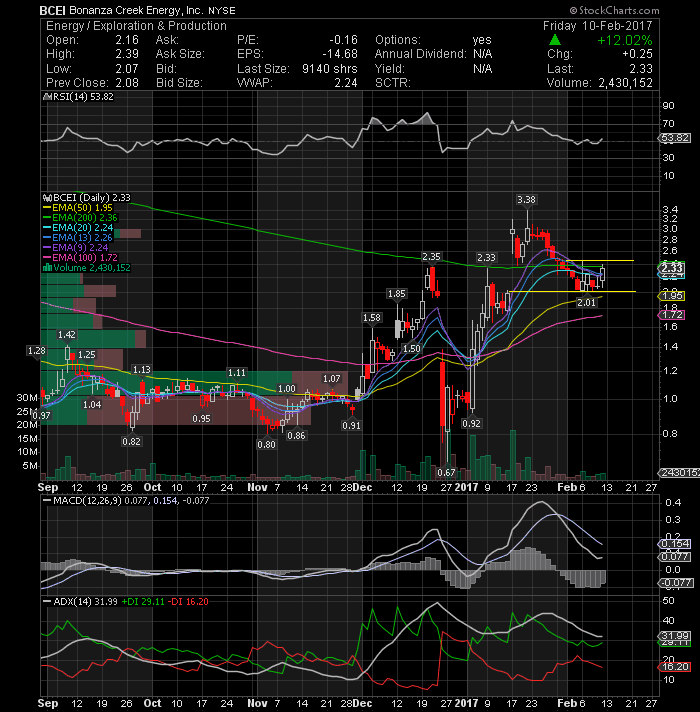
Task: Click the Last Size 9140 shrs value
Action: (x=330, y=69)
